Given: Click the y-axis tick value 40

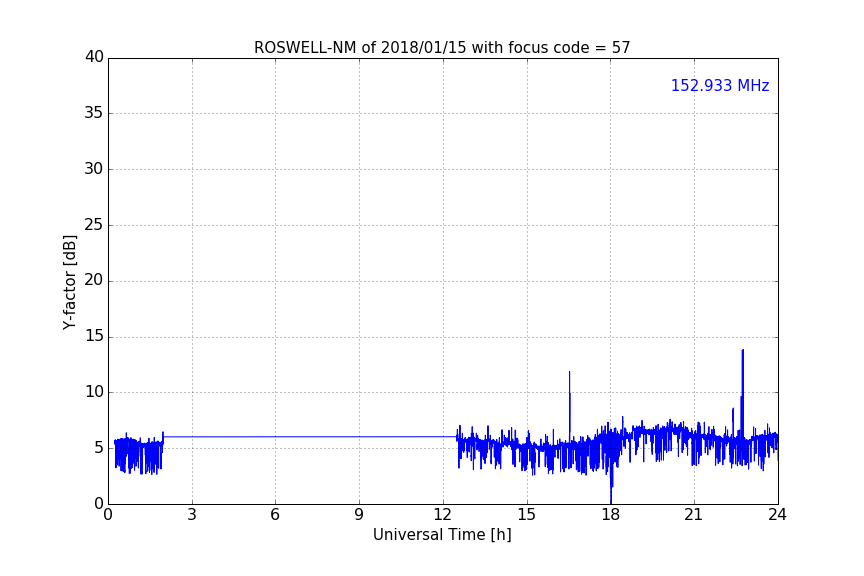Looking at the screenshot, I should [x=94, y=57].
